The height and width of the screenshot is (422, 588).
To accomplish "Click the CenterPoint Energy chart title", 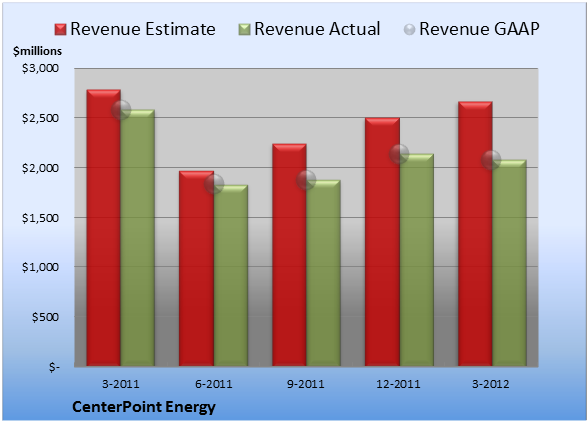I will tap(144, 407).
